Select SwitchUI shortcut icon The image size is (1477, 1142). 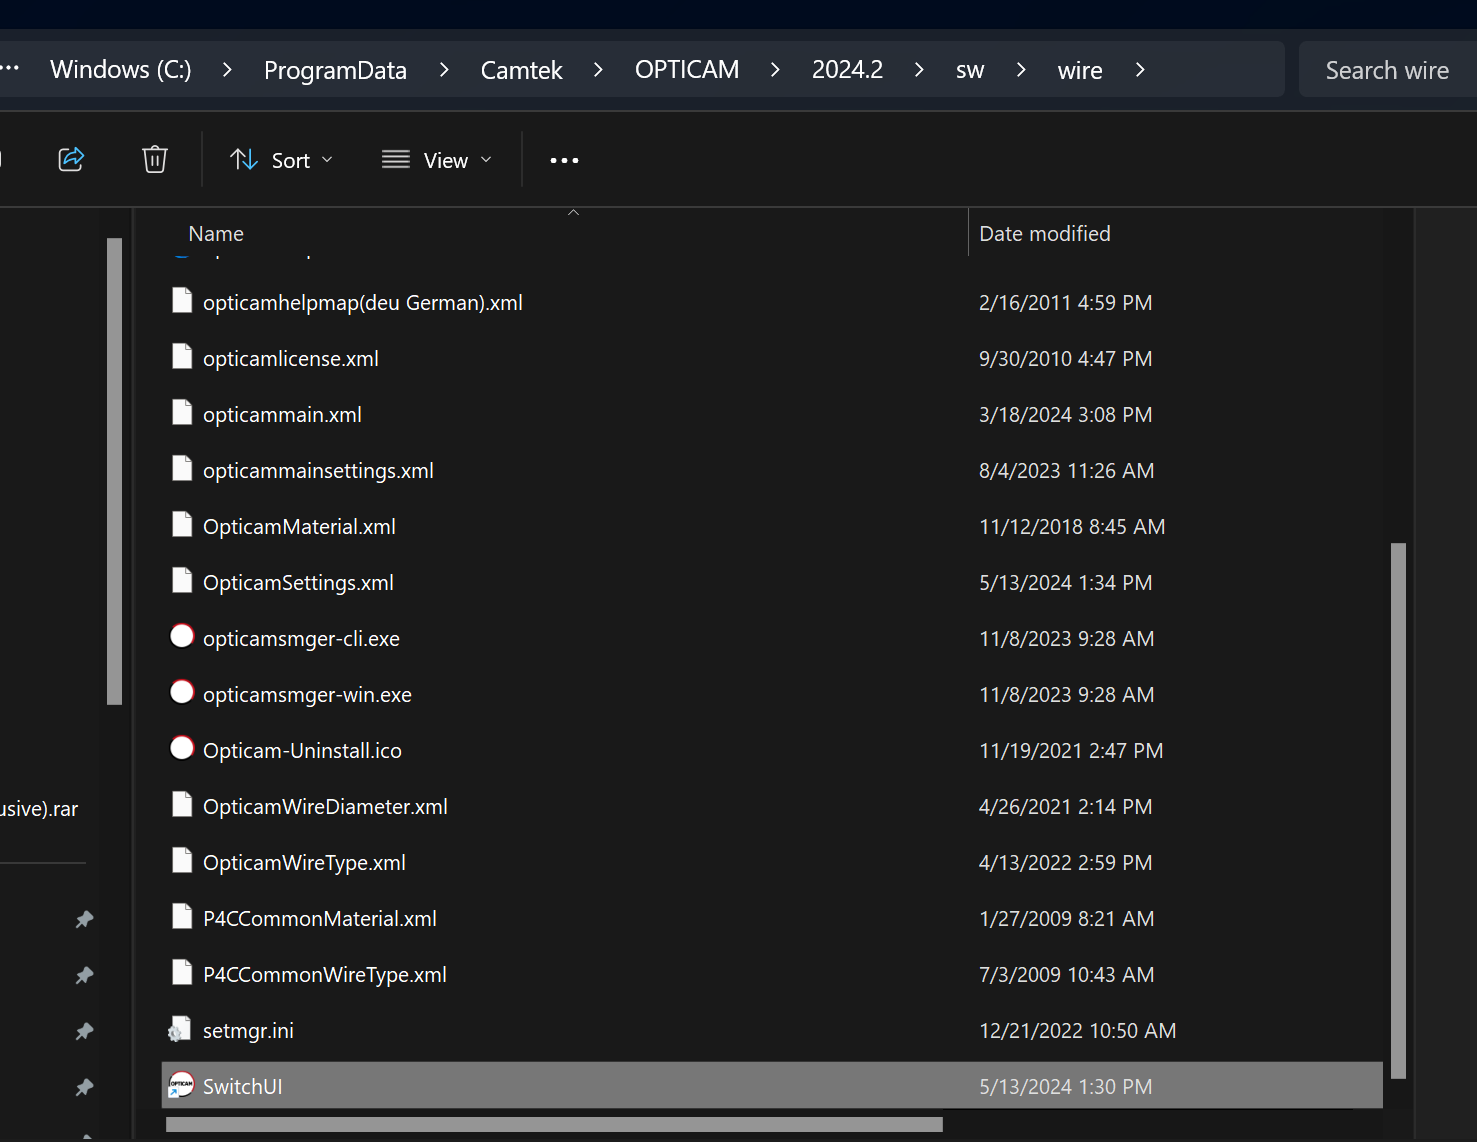click(x=181, y=1085)
